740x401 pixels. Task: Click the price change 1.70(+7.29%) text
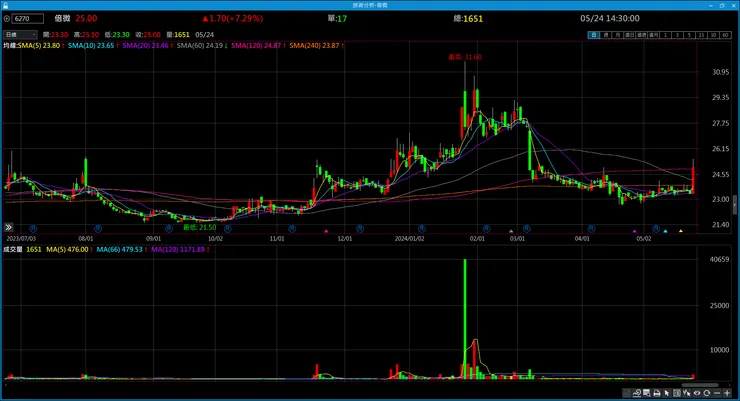235,18
